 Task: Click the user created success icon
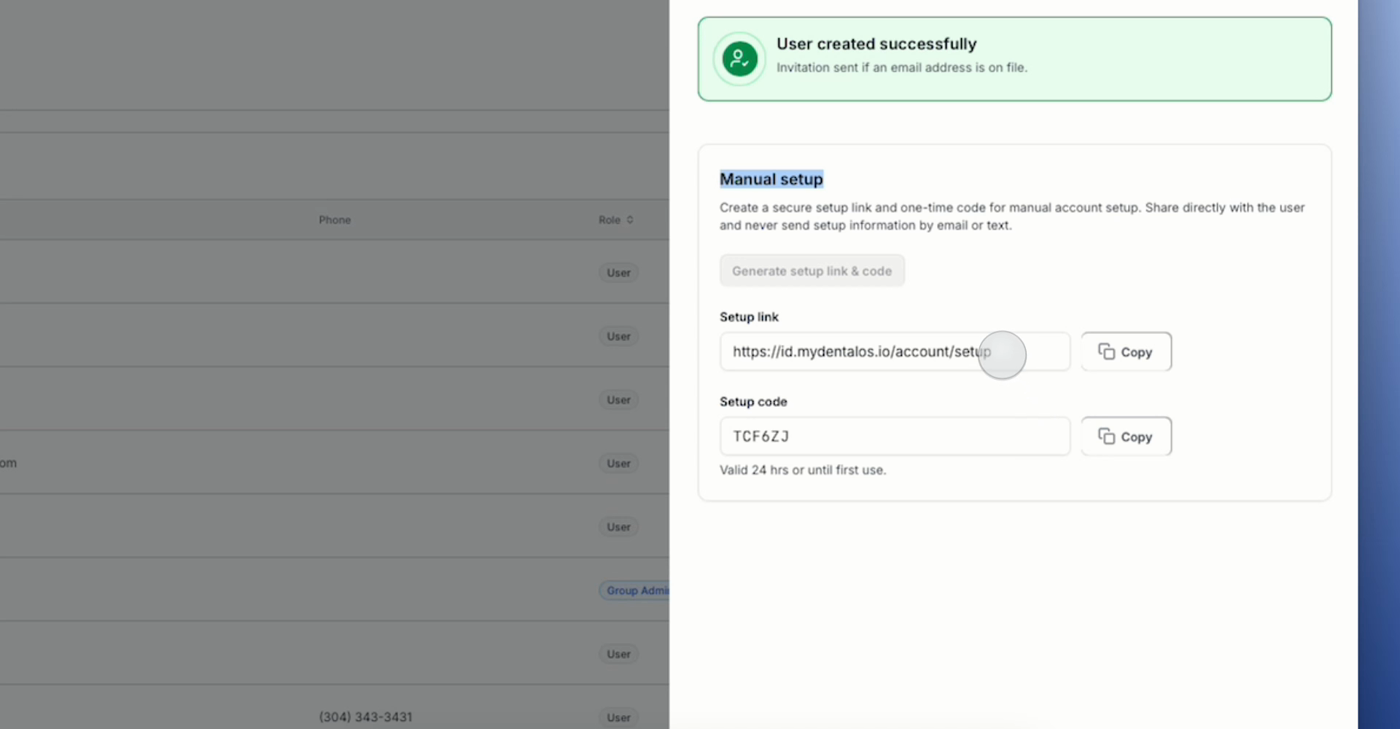point(739,59)
